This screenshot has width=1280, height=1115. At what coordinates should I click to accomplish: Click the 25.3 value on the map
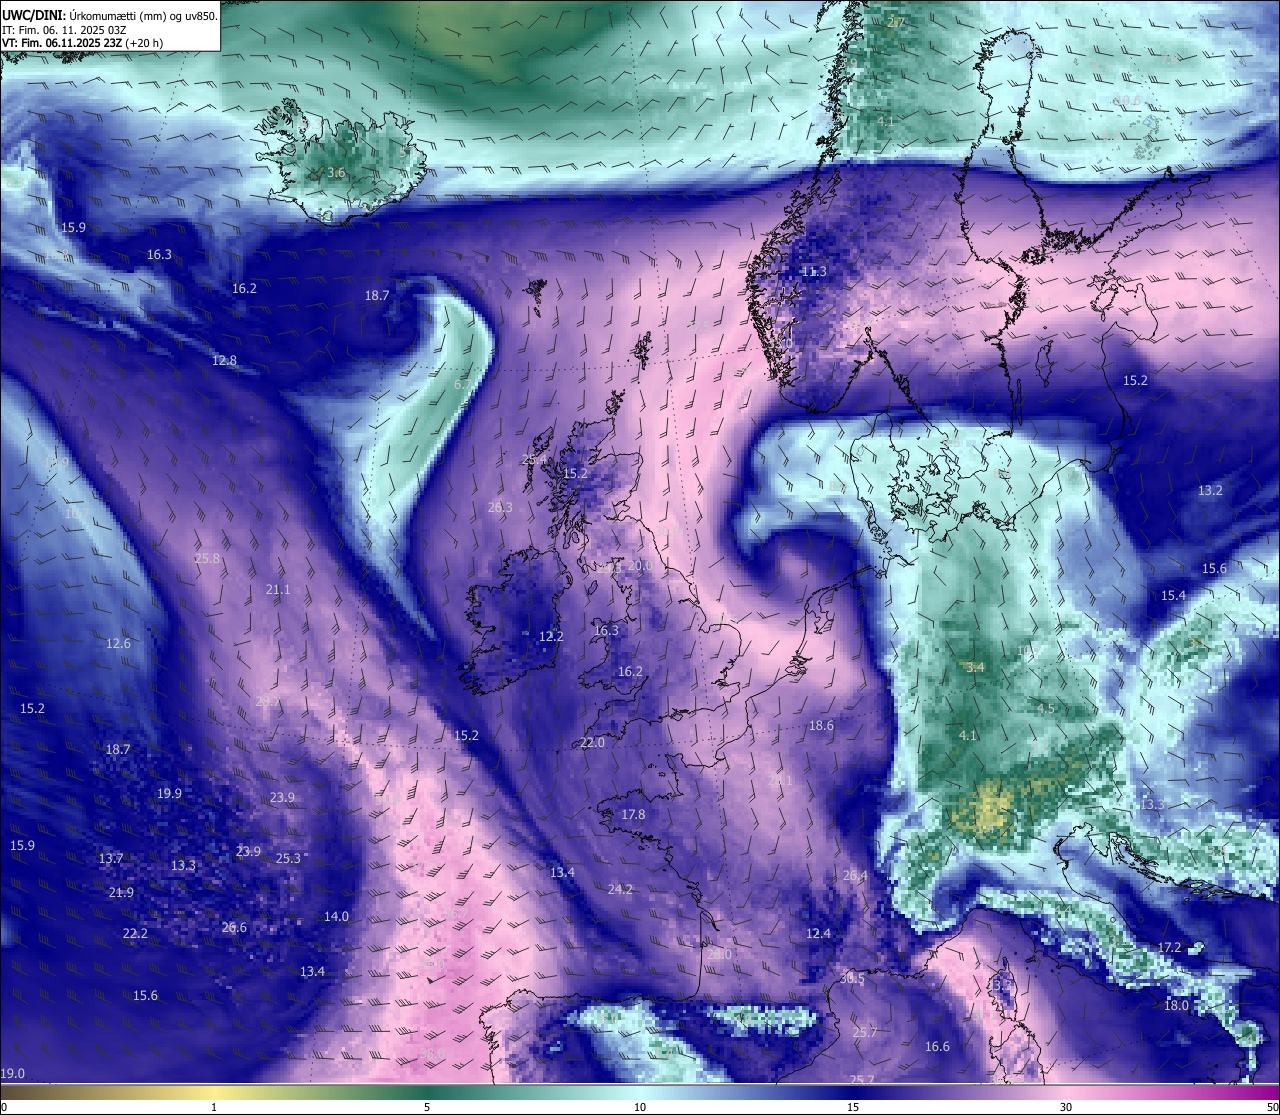(288, 859)
